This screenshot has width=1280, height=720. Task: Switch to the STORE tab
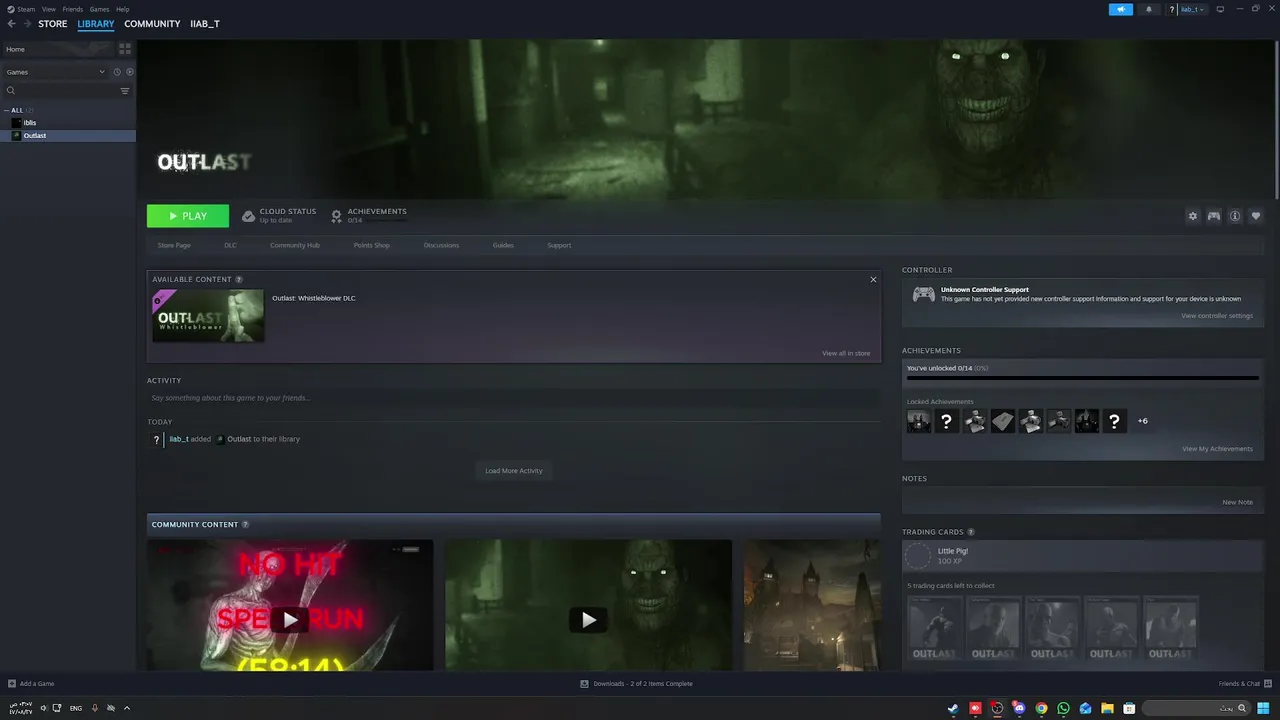pos(53,24)
